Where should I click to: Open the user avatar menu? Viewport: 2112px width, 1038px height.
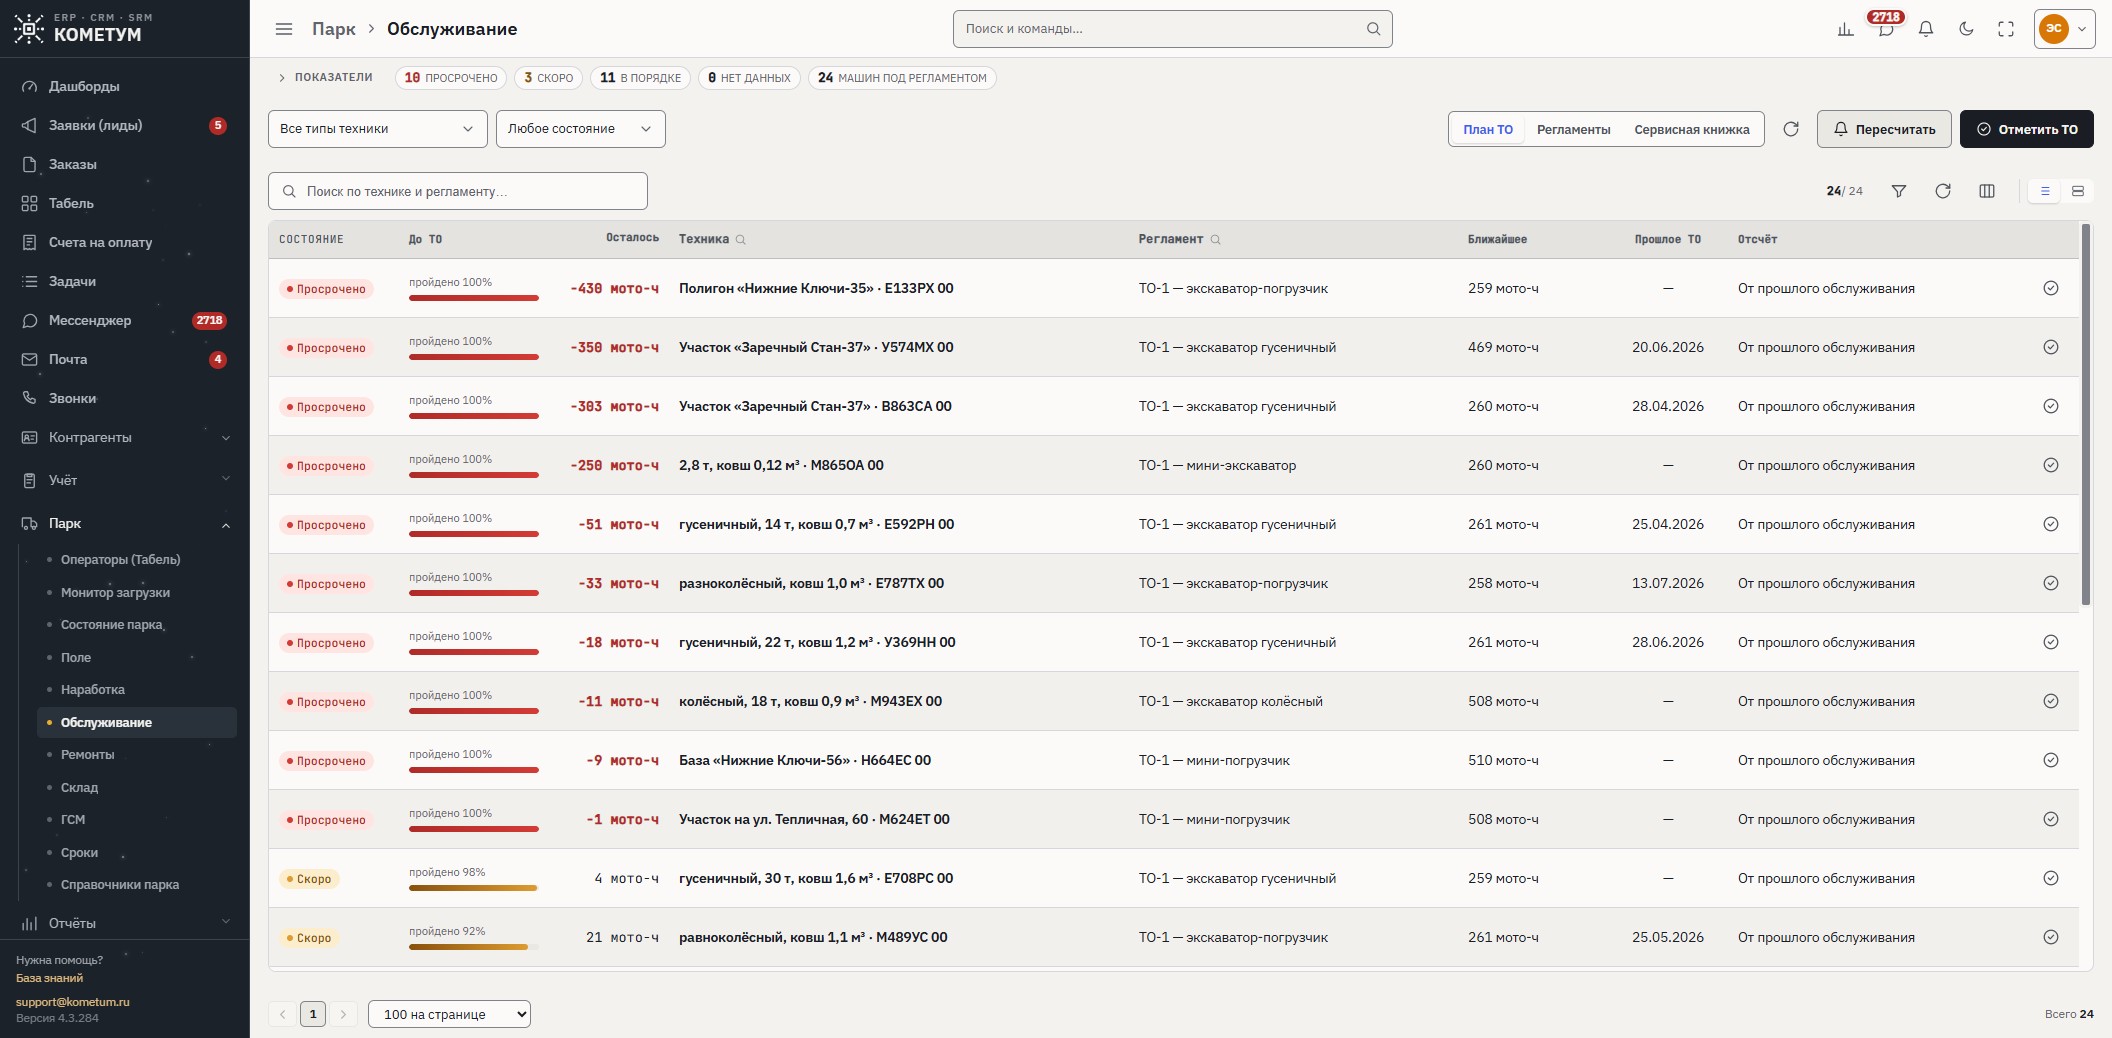2064,29
